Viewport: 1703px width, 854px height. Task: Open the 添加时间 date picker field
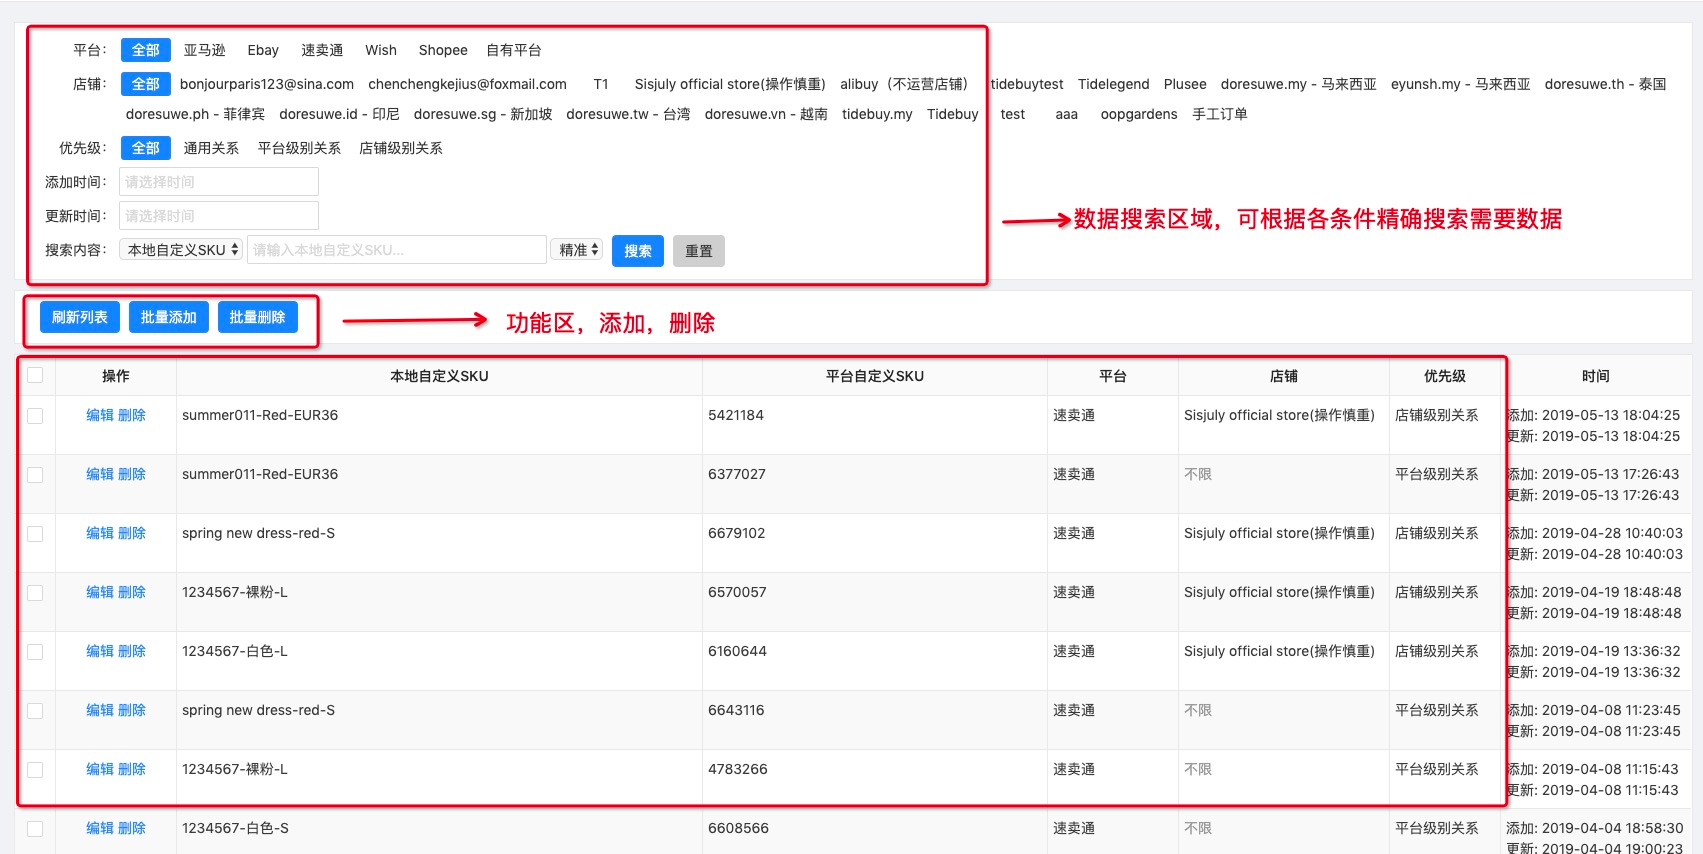(219, 182)
